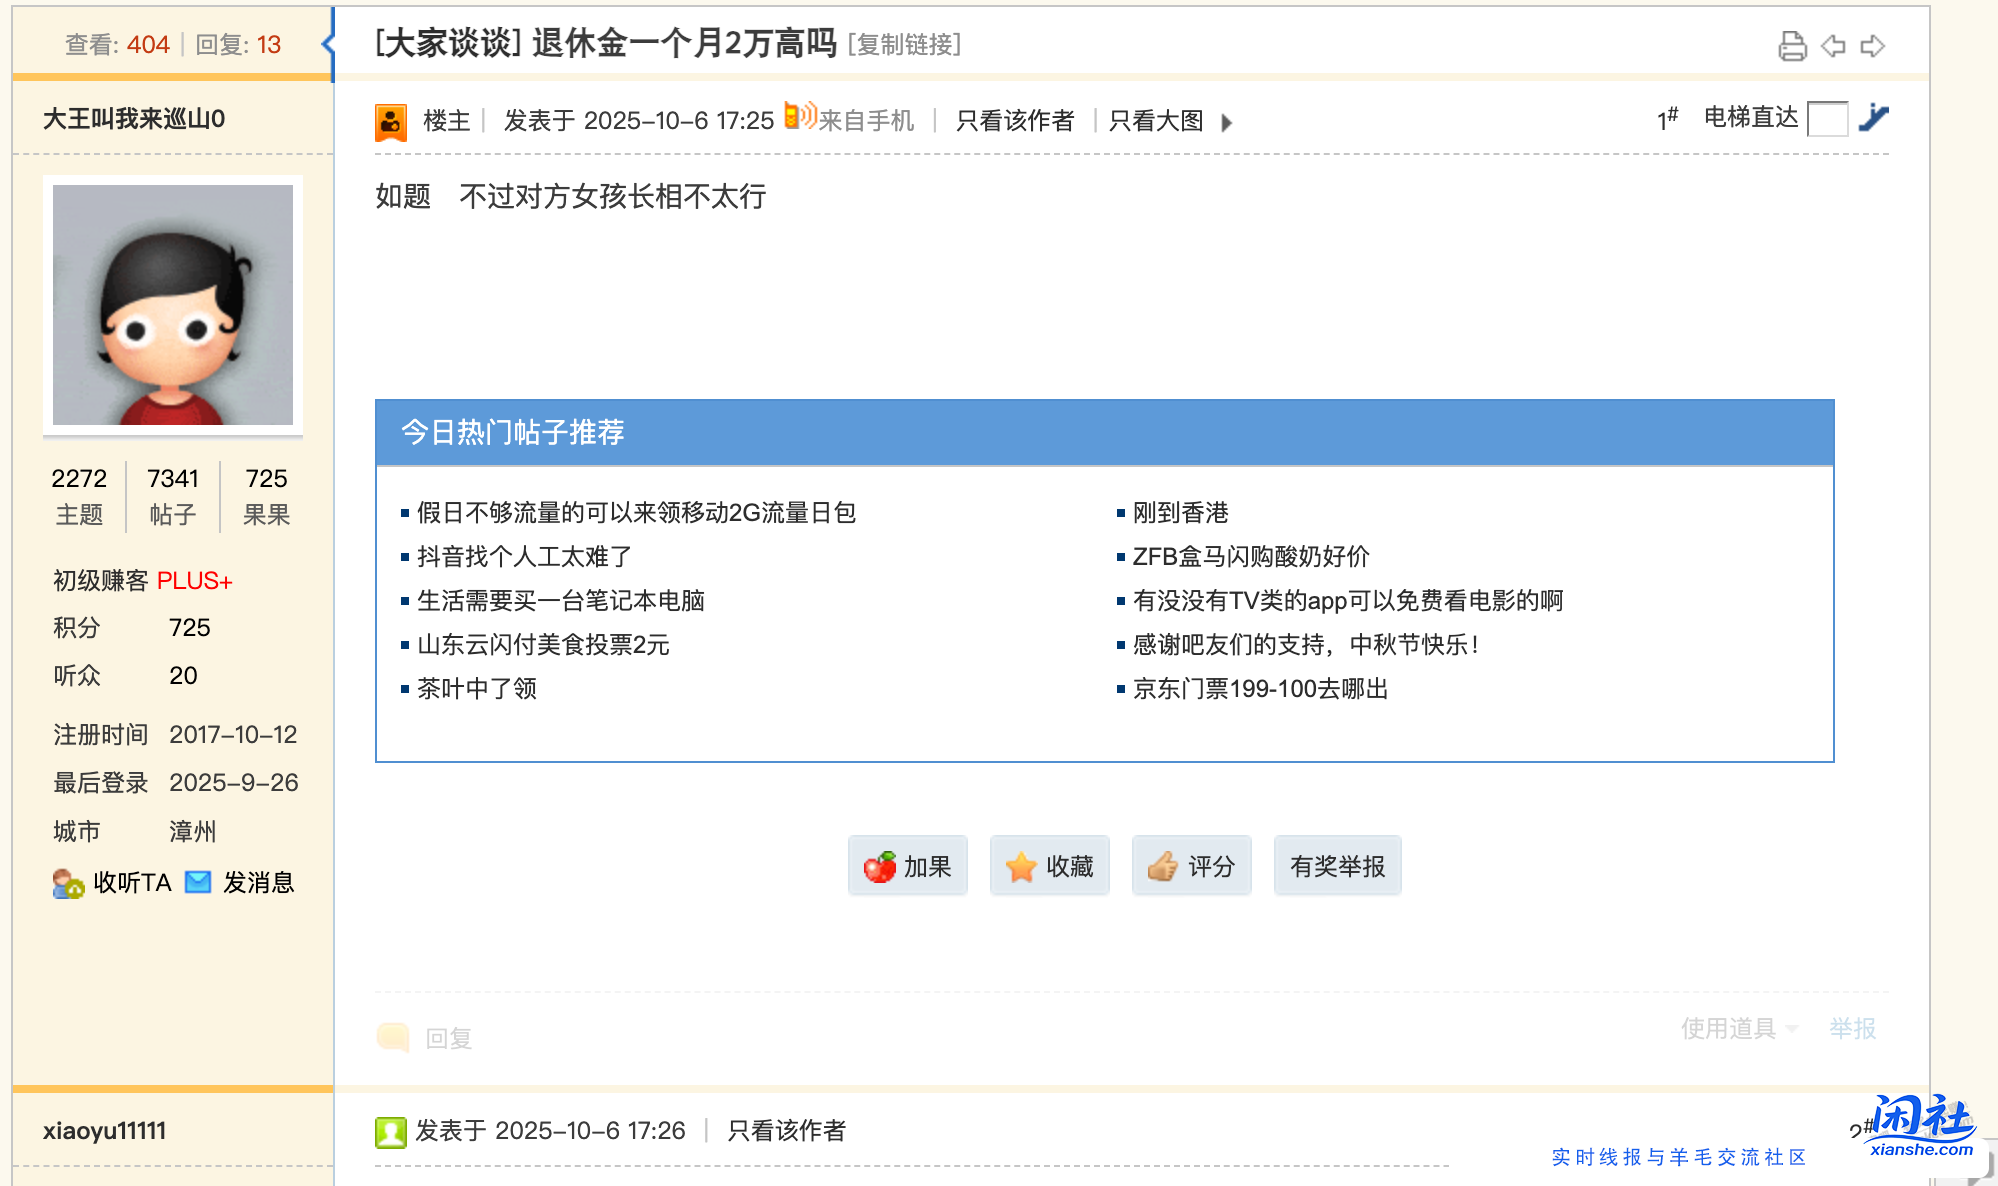Click the 回复 speech bubble icon
The width and height of the screenshot is (1998, 1186).
tap(393, 1038)
